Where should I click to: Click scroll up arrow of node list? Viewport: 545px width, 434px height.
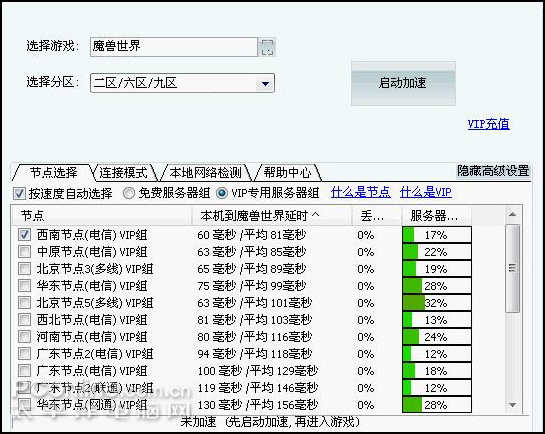pos(512,214)
